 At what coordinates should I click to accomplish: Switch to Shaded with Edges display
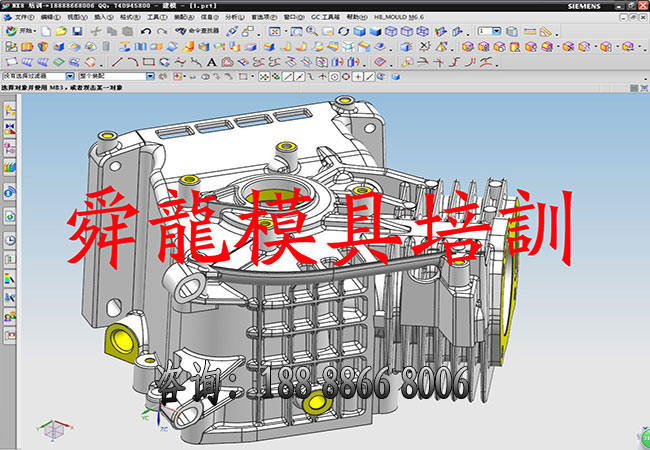(x=359, y=31)
